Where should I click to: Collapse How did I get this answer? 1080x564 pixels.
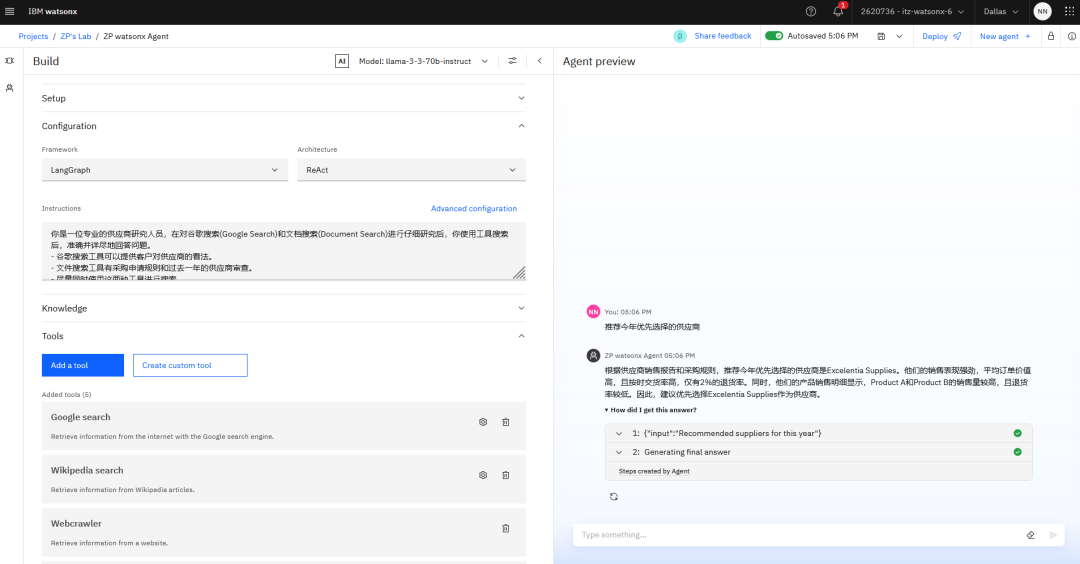tap(651, 410)
